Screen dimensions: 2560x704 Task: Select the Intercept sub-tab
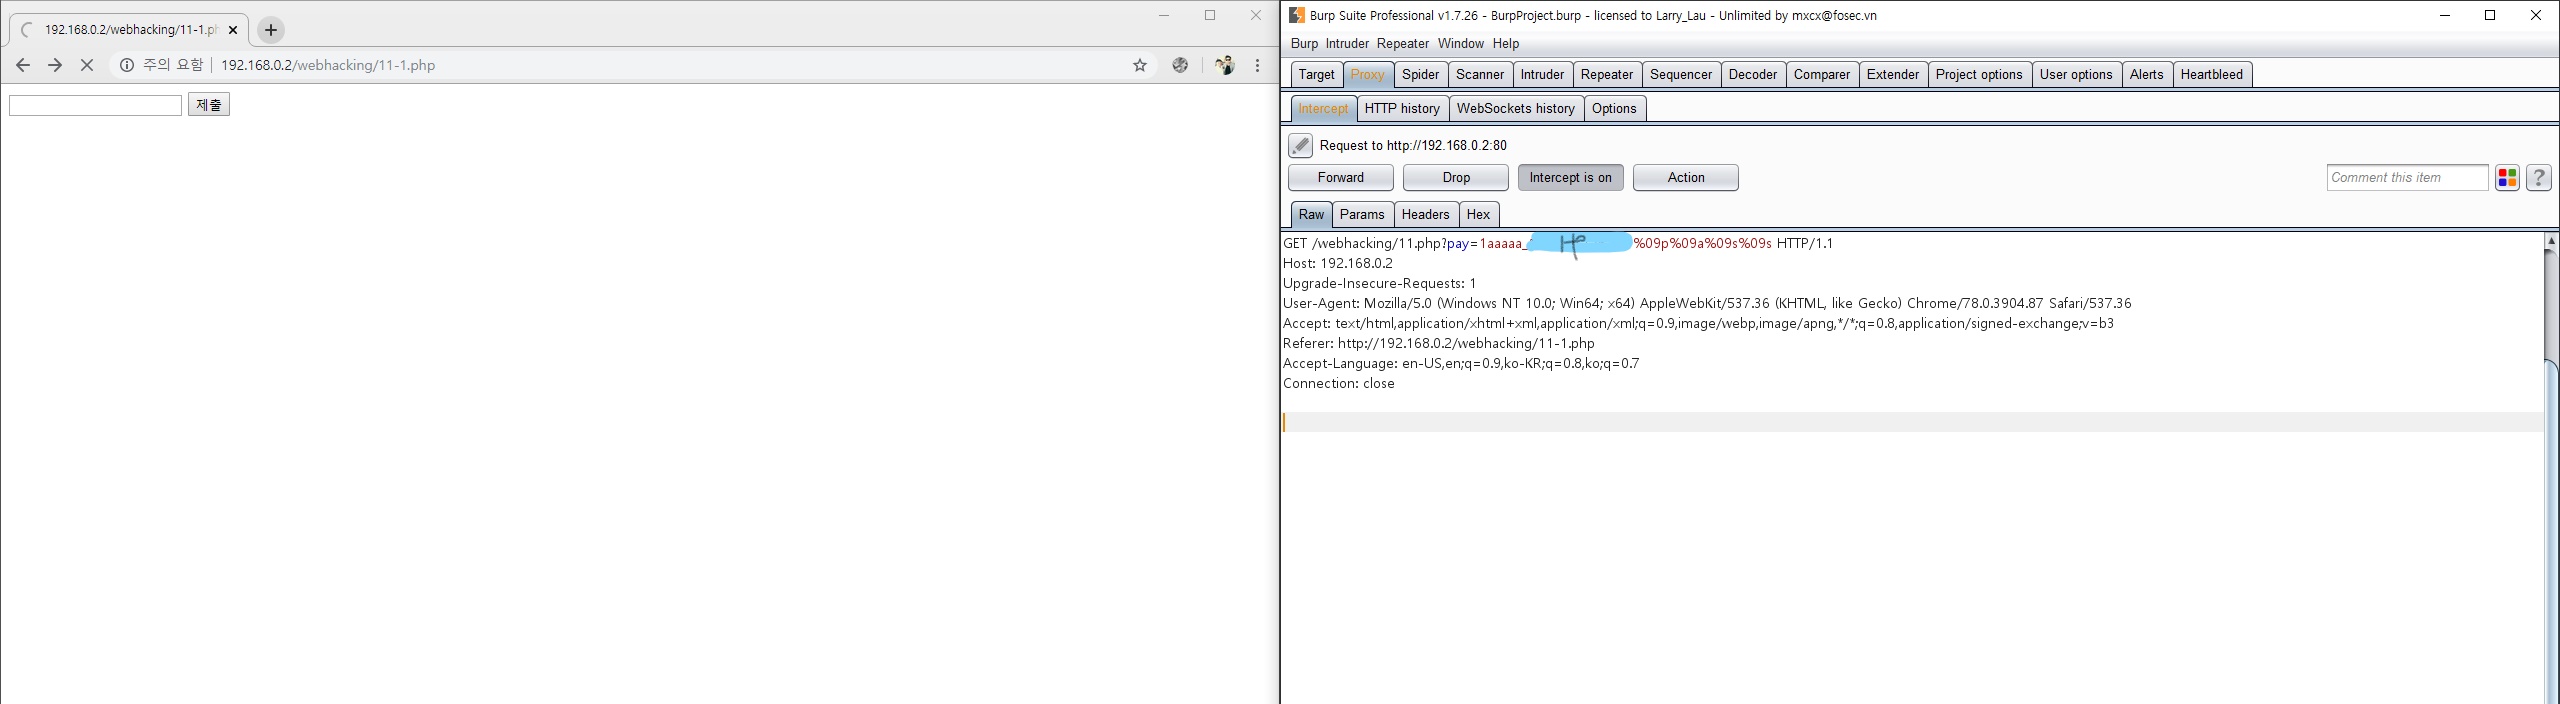click(x=1323, y=109)
